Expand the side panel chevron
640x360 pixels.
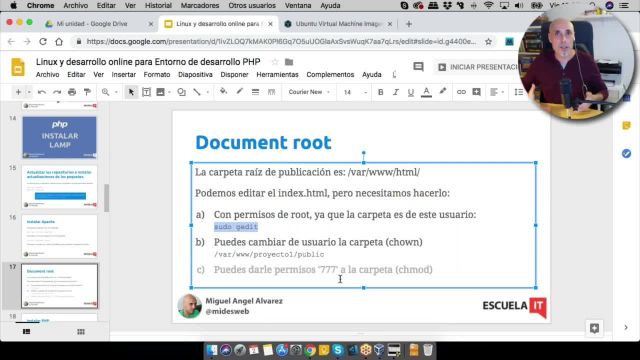coord(626,328)
